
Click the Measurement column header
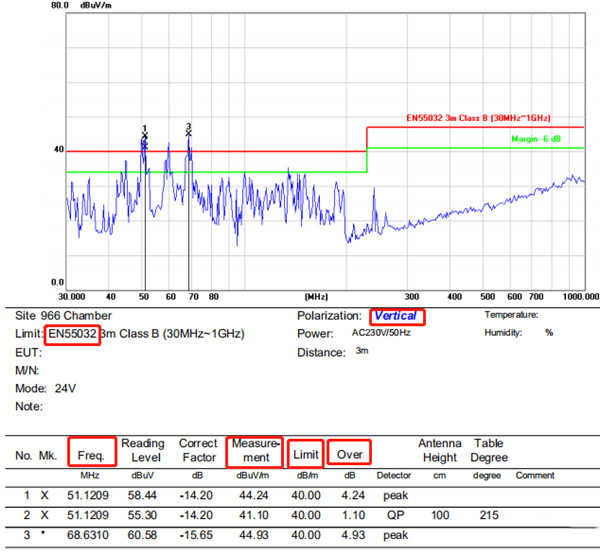click(x=255, y=450)
